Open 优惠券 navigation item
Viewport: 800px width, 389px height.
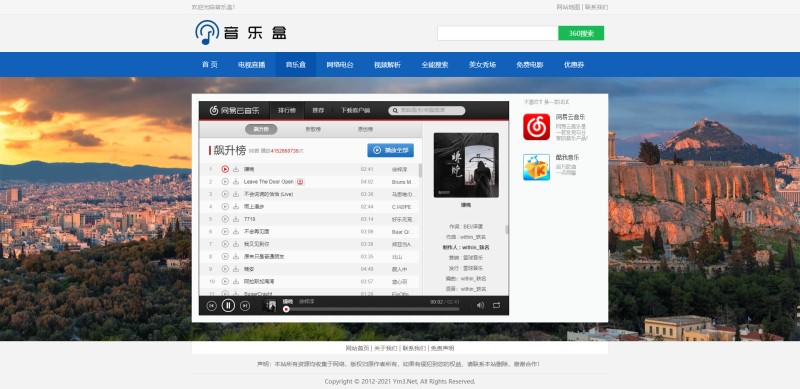pyautogui.click(x=574, y=65)
